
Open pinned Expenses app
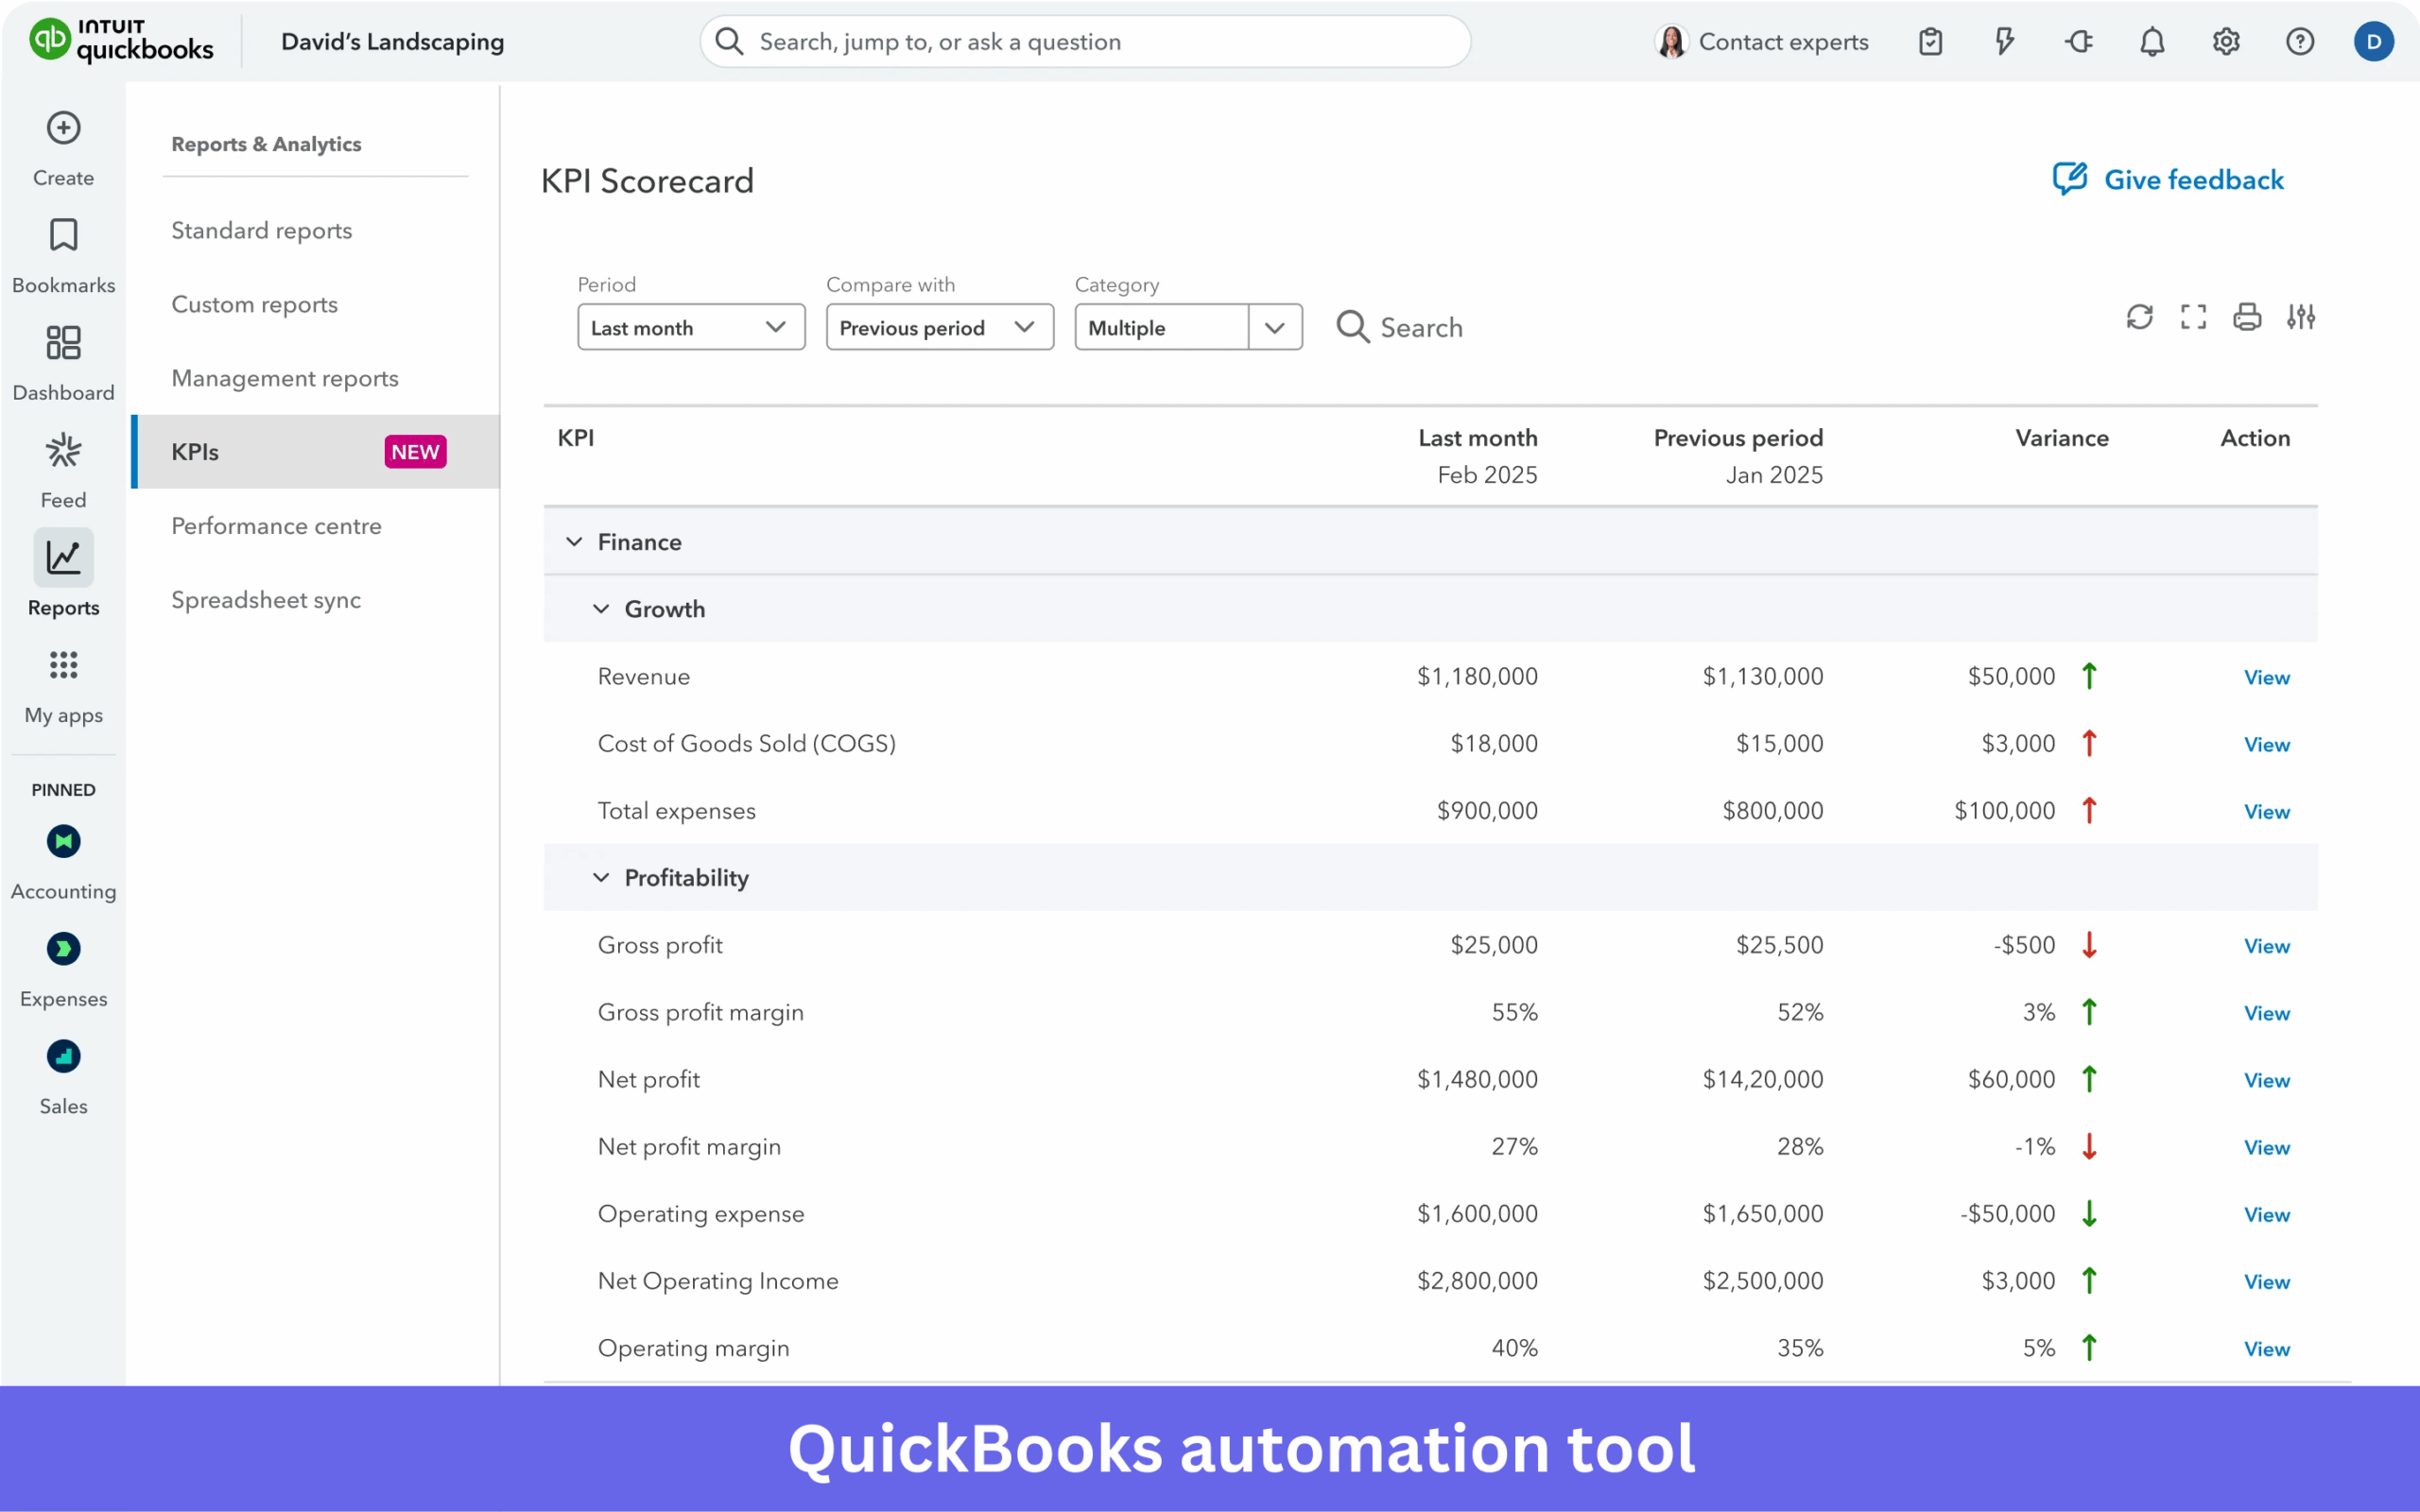click(63, 969)
